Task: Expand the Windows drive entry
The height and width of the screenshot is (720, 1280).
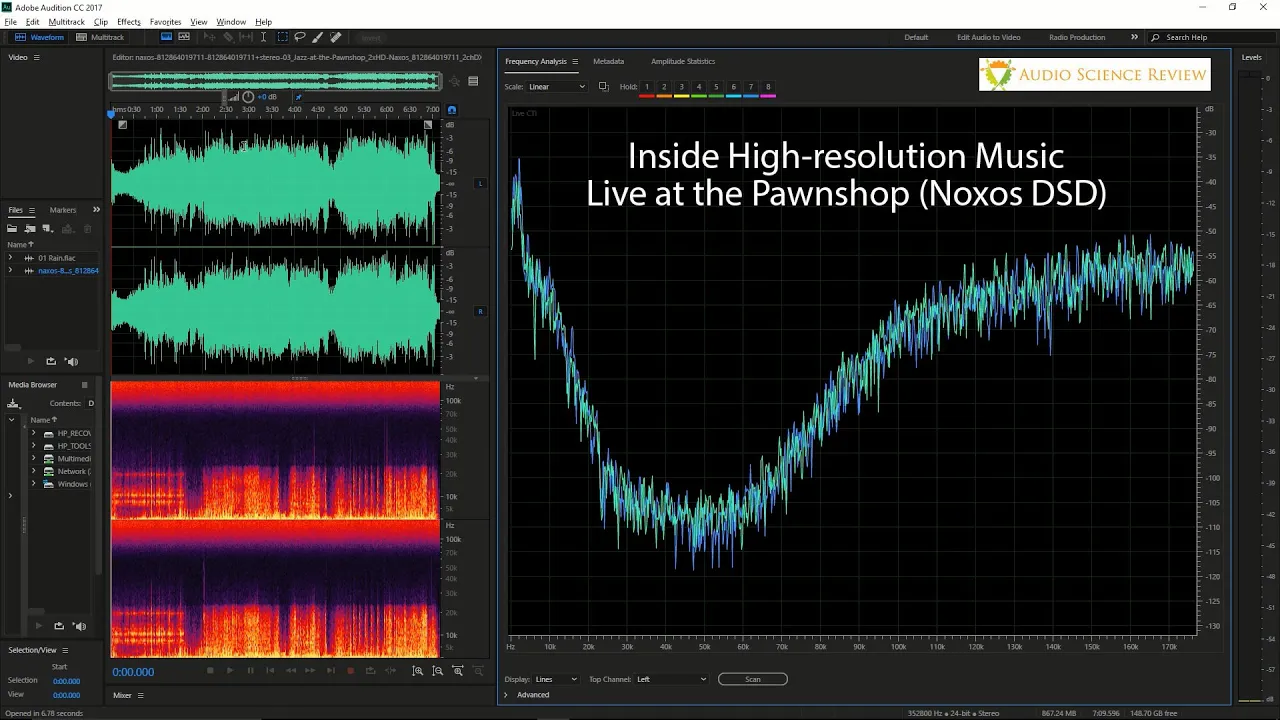Action: point(34,484)
